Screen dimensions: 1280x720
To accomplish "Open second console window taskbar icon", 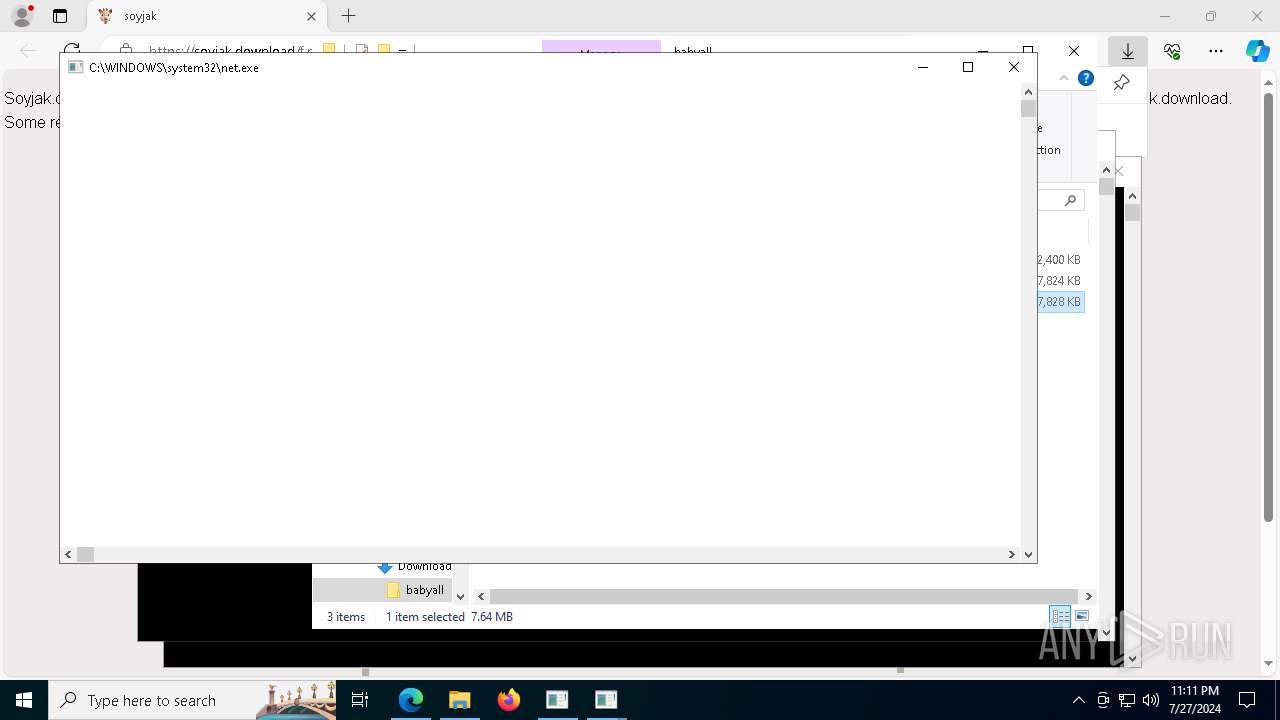I will [x=606, y=700].
